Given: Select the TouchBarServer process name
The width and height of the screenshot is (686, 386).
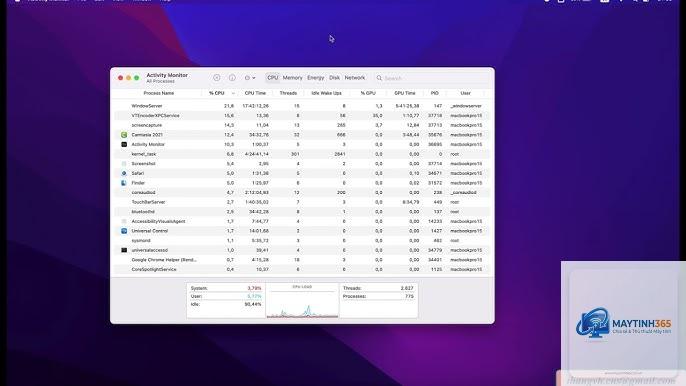Looking at the screenshot, I should pyautogui.click(x=148, y=202).
